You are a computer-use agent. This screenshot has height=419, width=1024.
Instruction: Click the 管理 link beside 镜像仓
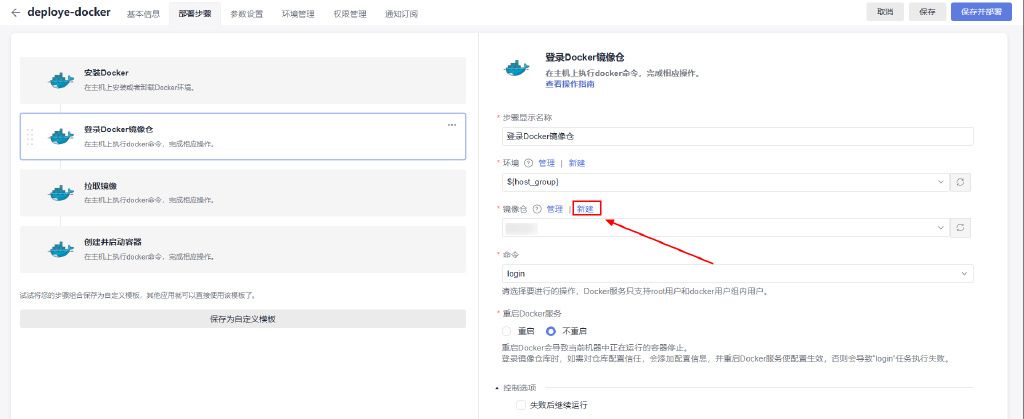(x=554, y=209)
